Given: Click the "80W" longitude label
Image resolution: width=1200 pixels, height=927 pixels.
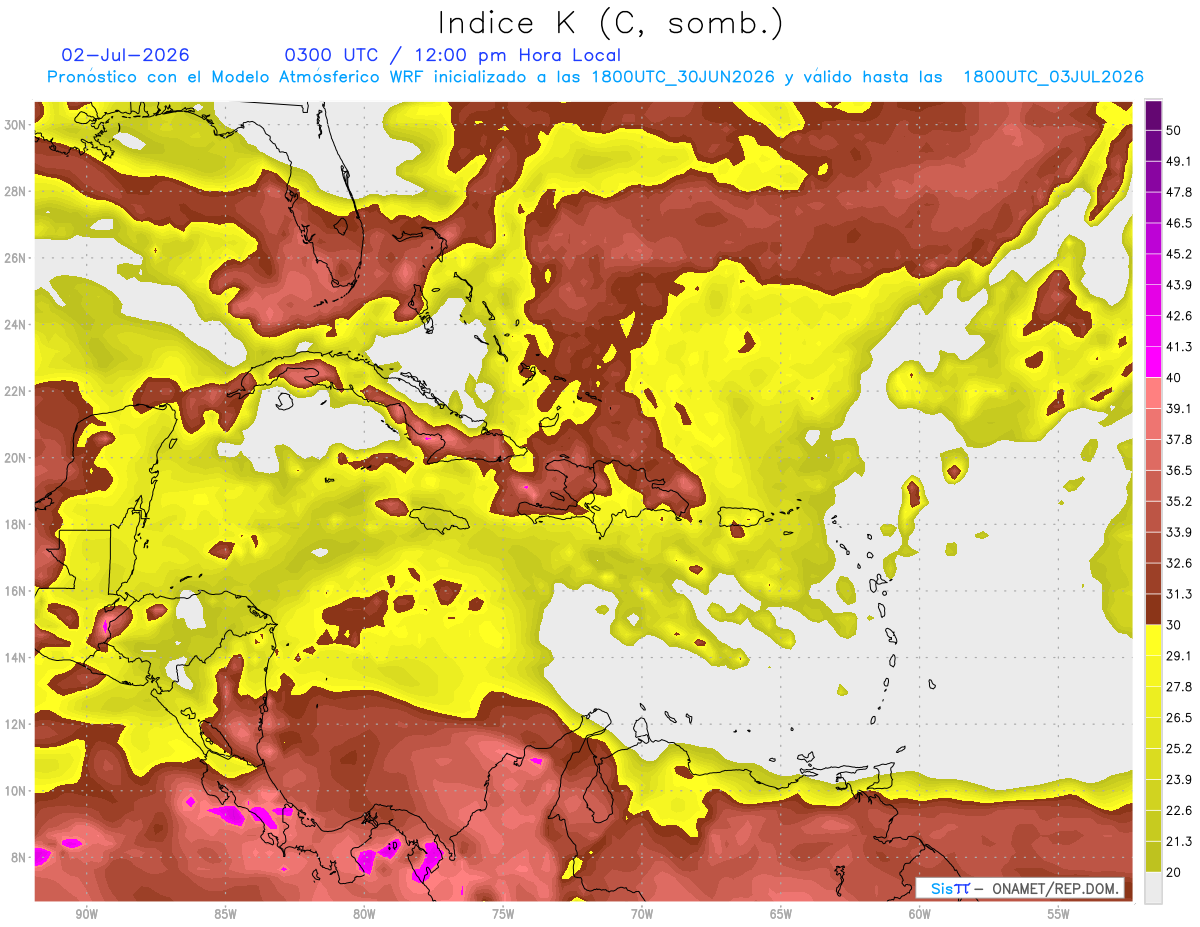Looking at the screenshot, I should tap(364, 914).
